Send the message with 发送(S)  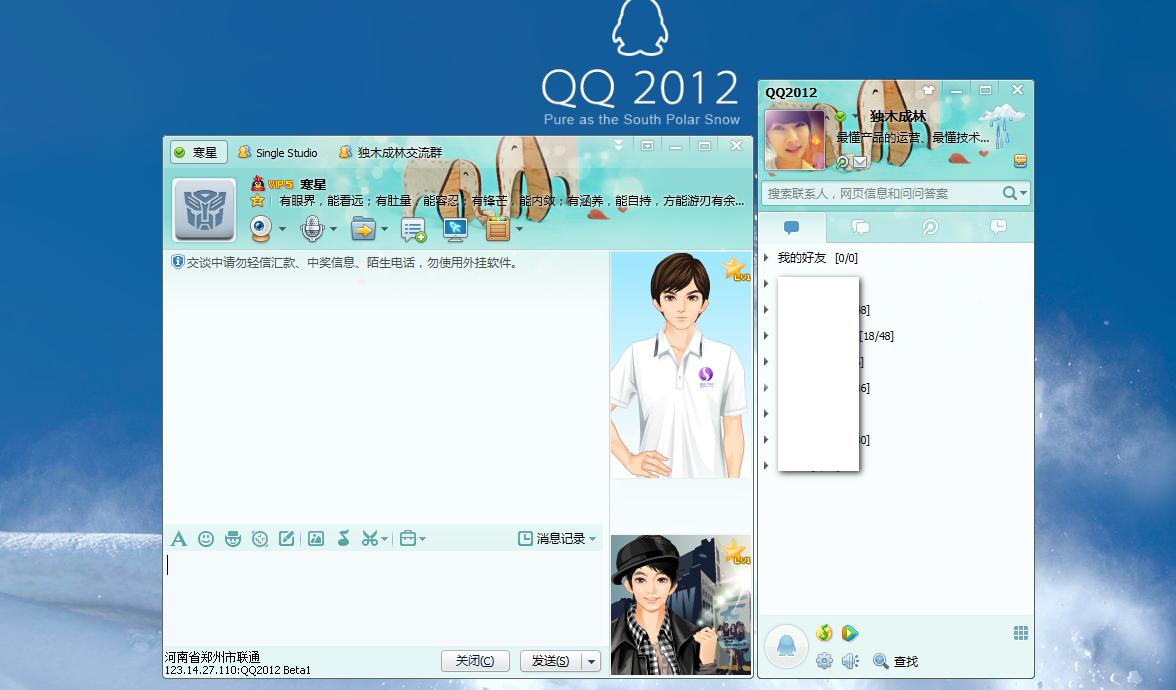(551, 661)
